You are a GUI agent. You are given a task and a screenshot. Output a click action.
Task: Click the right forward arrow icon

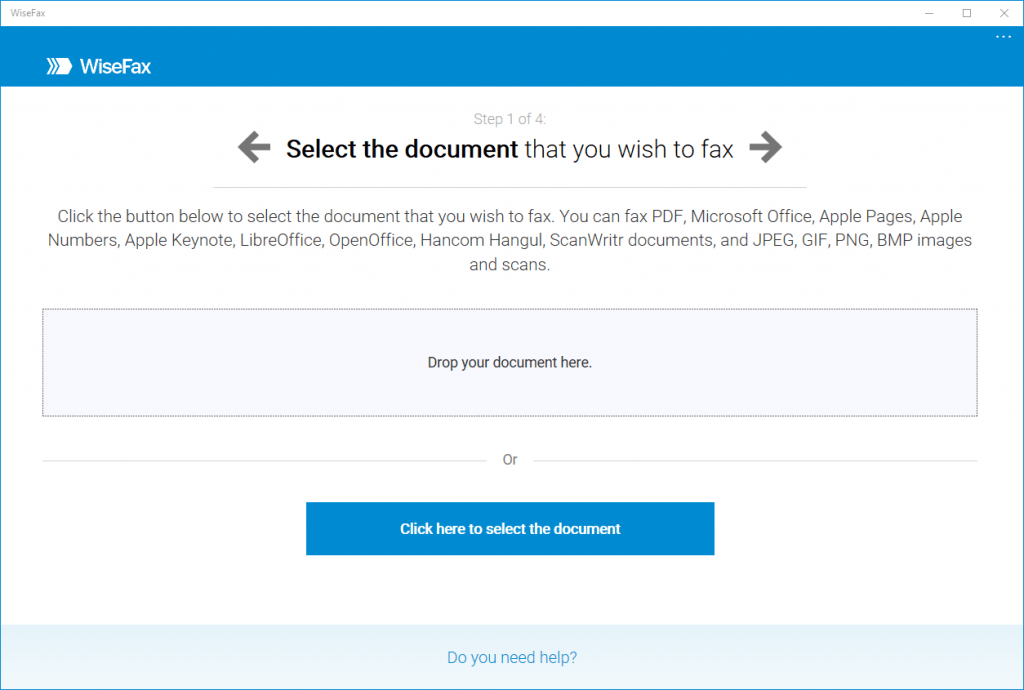(x=765, y=147)
